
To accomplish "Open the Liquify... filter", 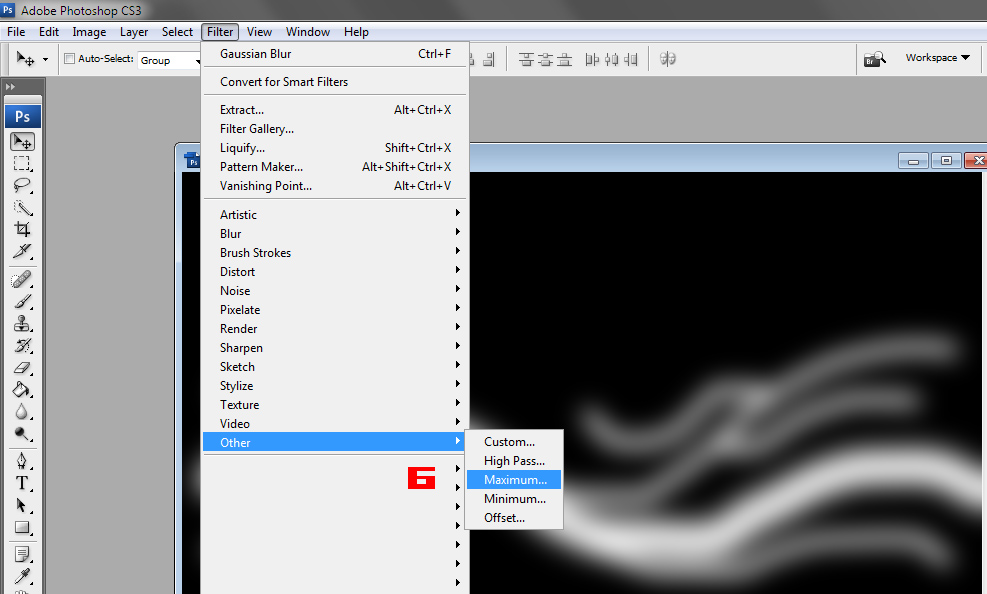I will (336, 148).
